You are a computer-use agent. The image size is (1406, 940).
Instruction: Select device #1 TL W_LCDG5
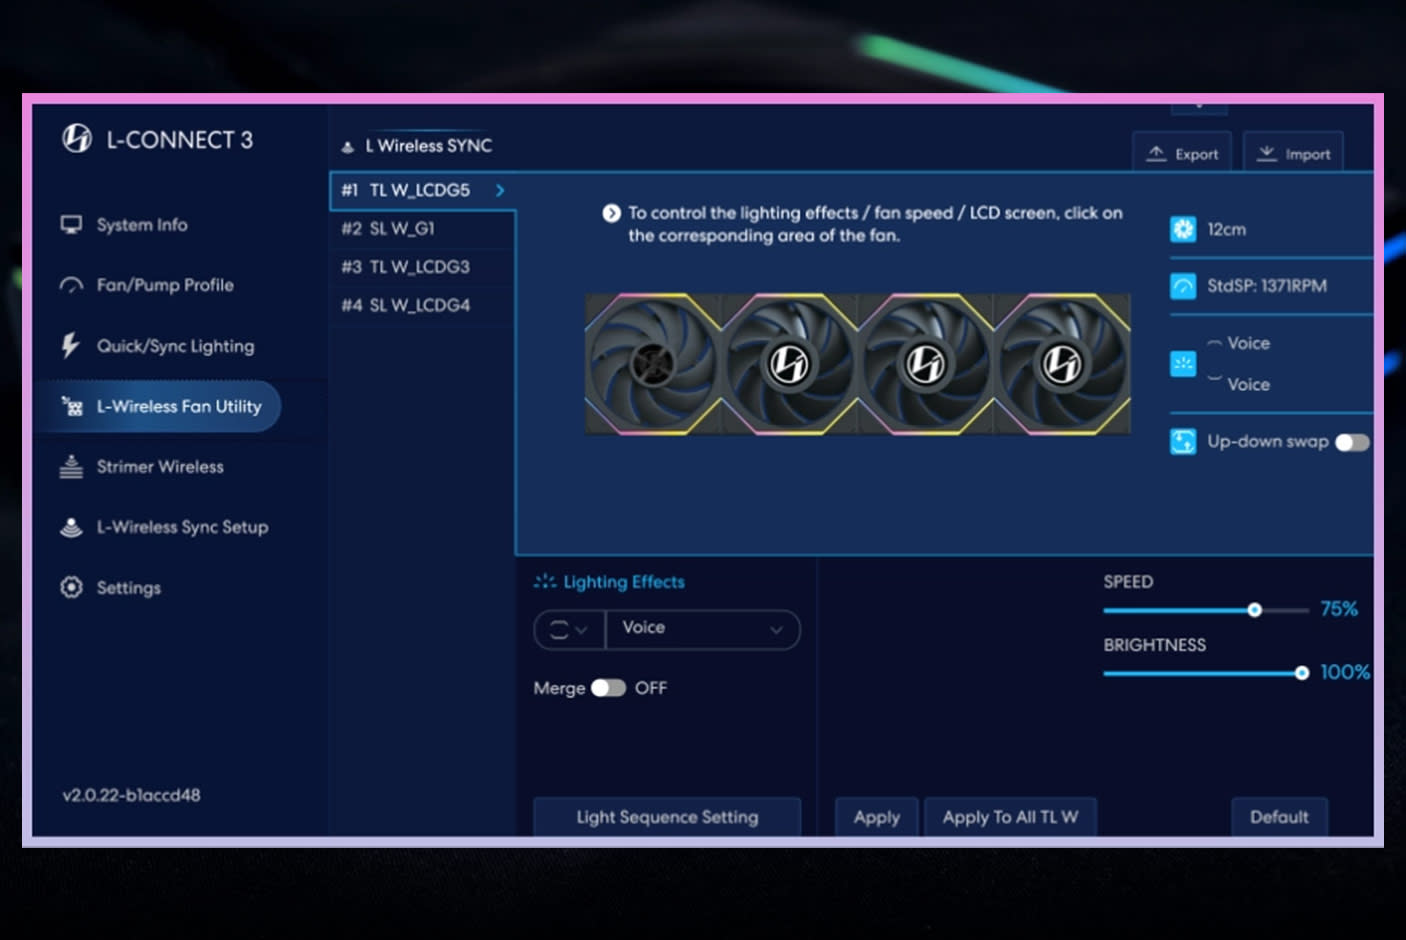point(422,190)
